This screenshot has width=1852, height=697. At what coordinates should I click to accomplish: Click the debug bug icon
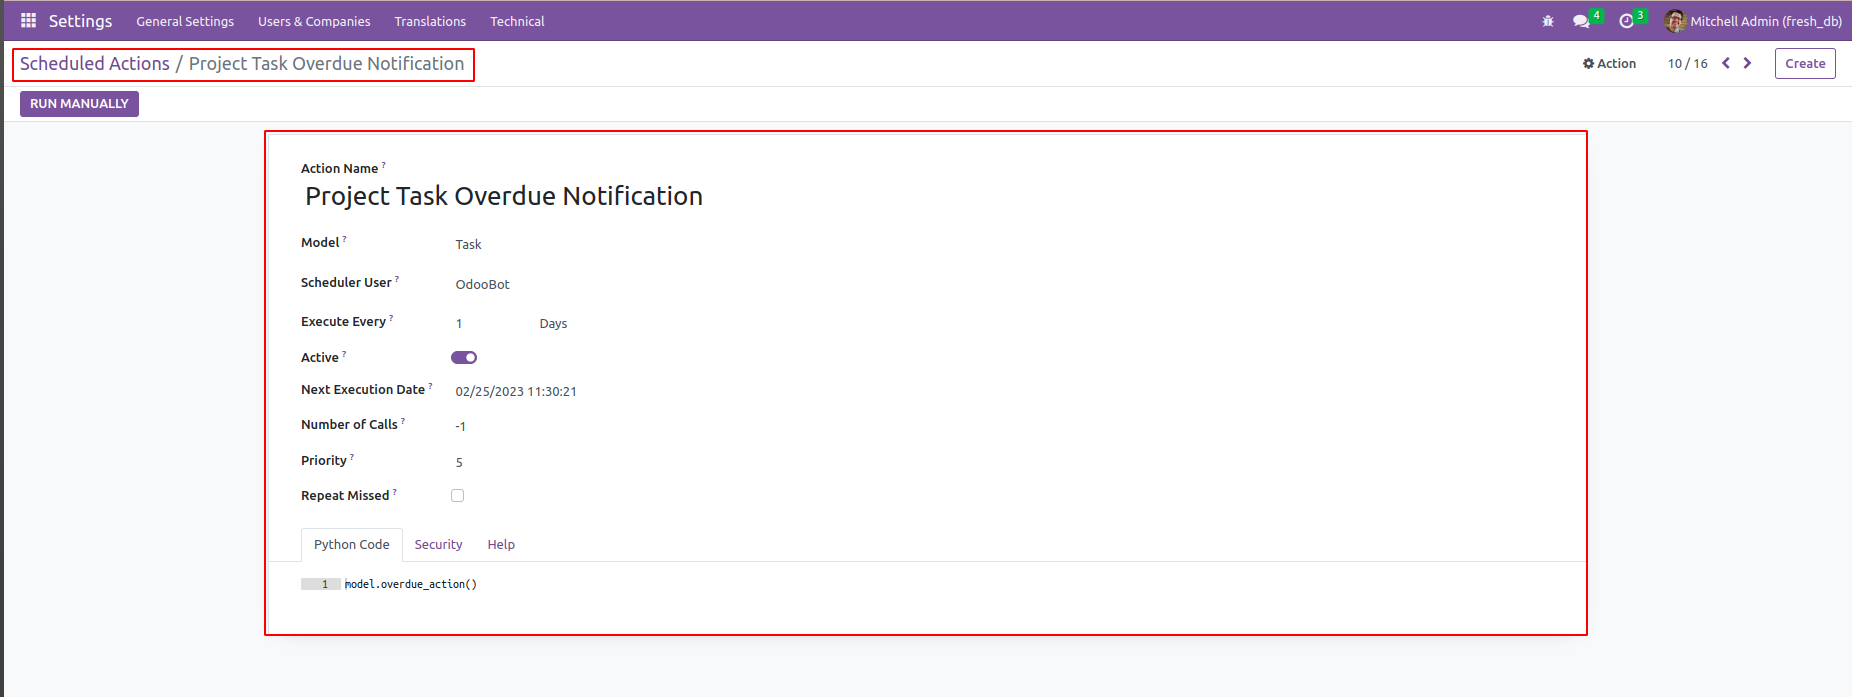(1548, 21)
